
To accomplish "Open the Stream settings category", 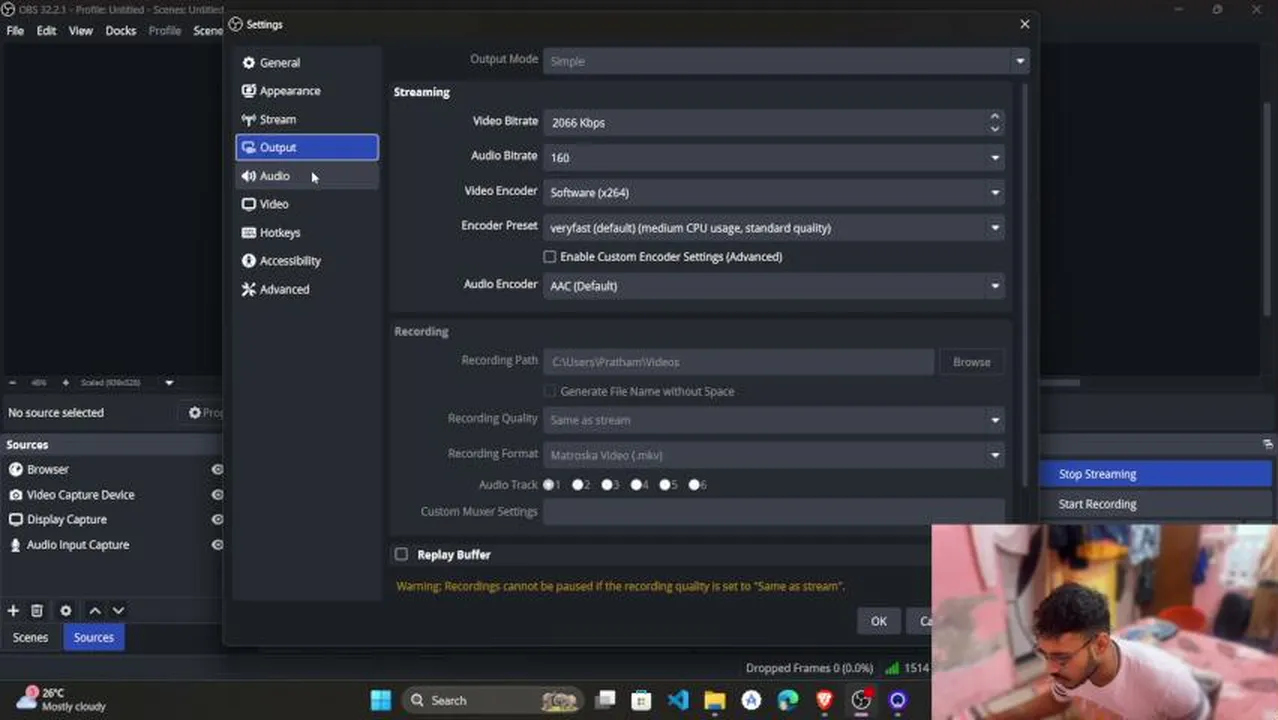I will [306, 119].
